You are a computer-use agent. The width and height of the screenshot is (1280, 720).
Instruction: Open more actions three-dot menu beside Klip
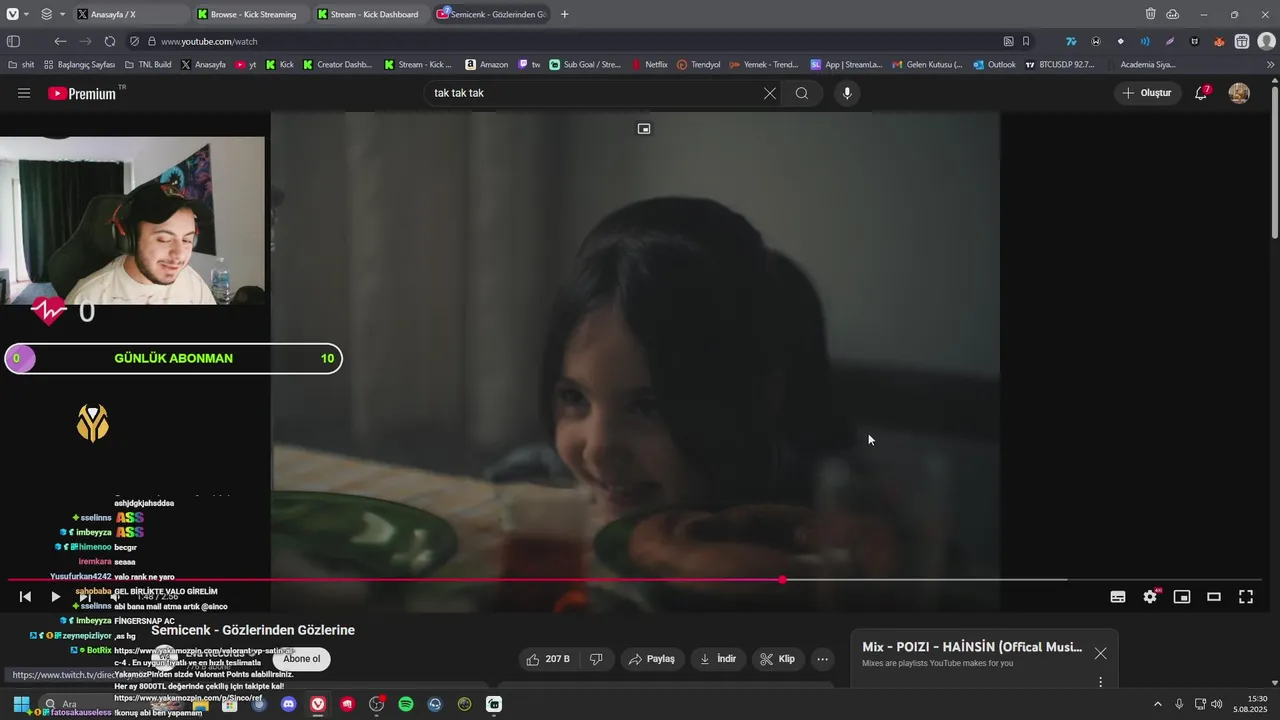[x=822, y=659]
